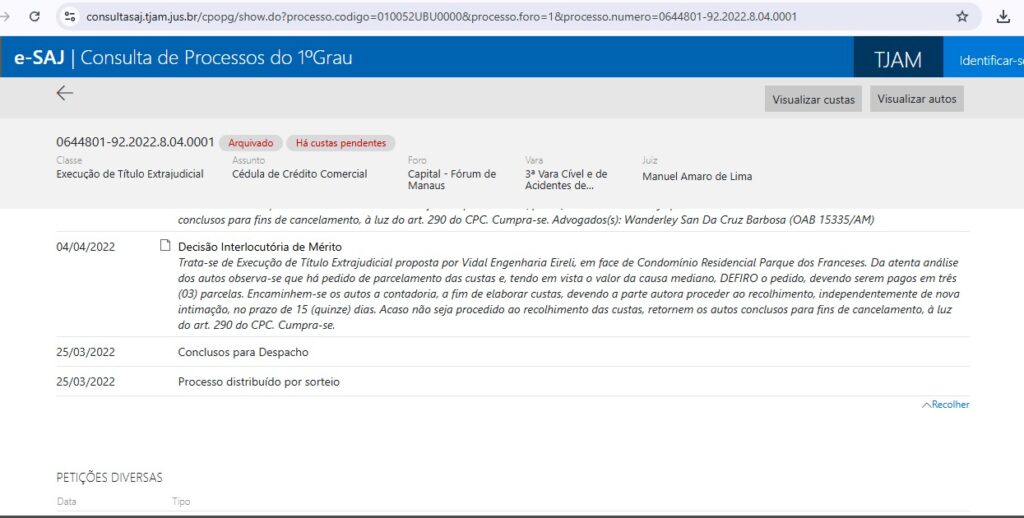Click the Há custas pendentes badge
The image size is (1024, 518).
(340, 143)
